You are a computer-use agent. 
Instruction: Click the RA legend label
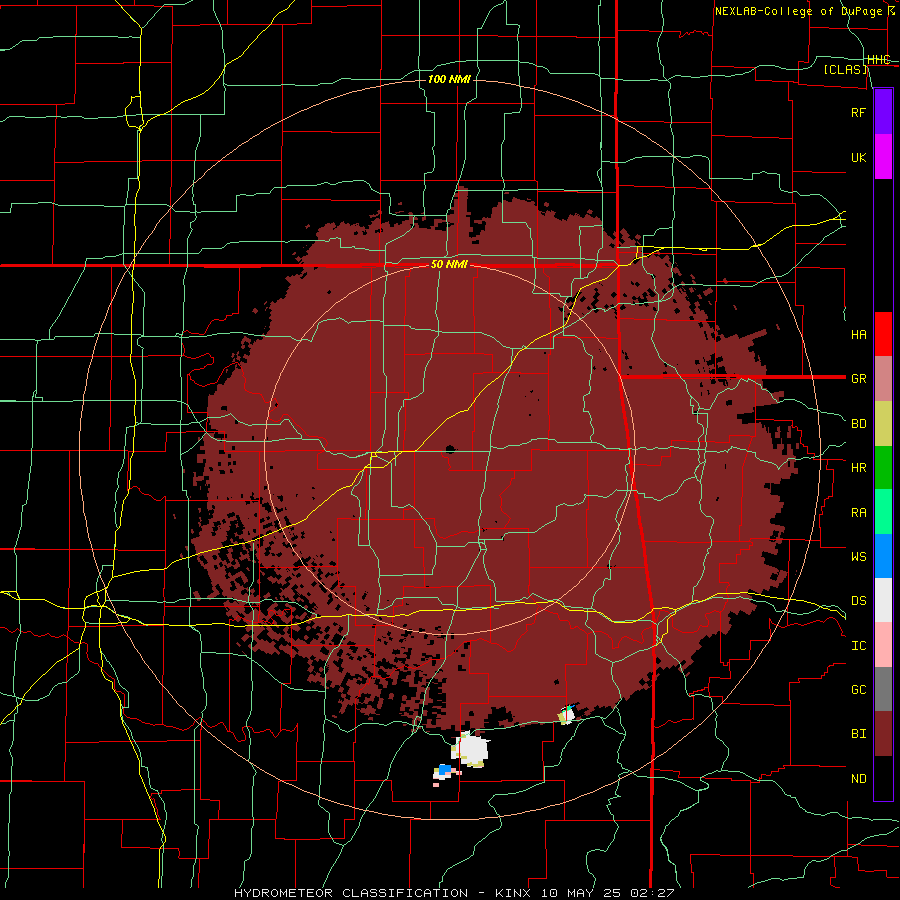tap(858, 513)
